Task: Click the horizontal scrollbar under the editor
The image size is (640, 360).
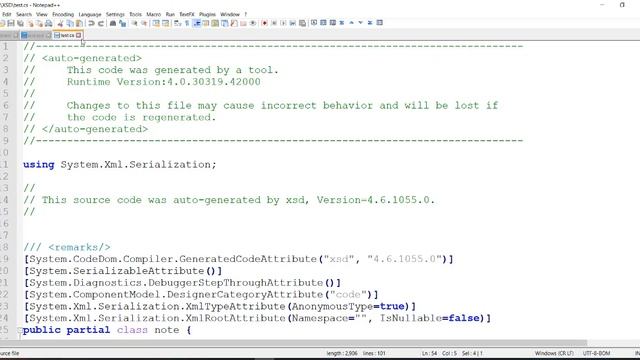Action: (x=294, y=343)
